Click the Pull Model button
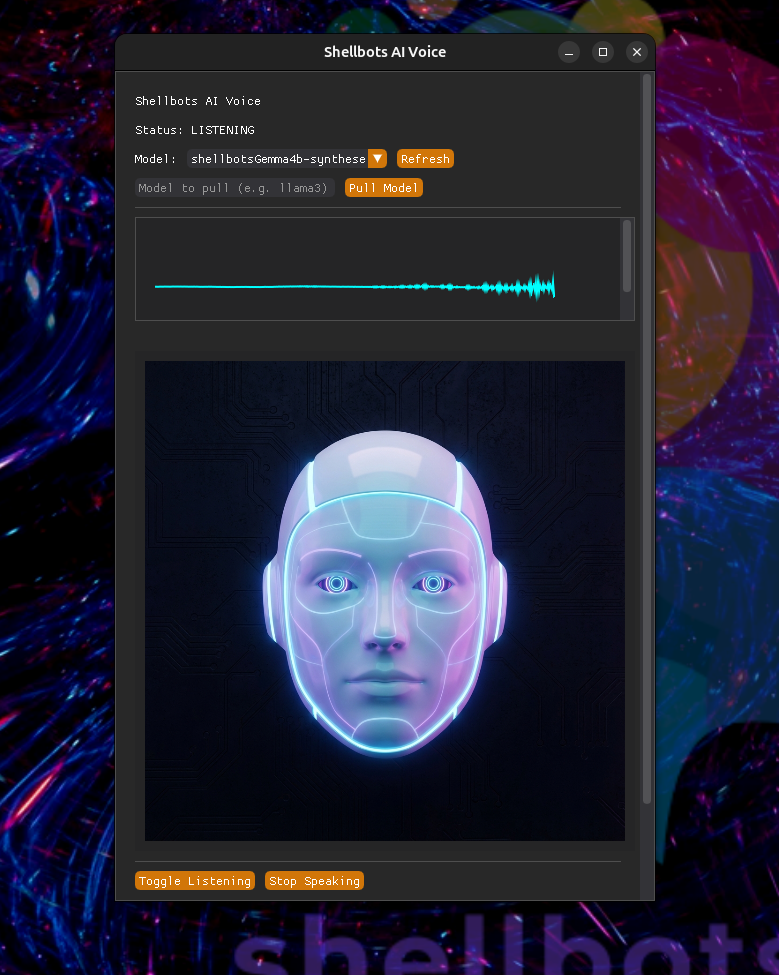The image size is (779, 975). point(384,188)
